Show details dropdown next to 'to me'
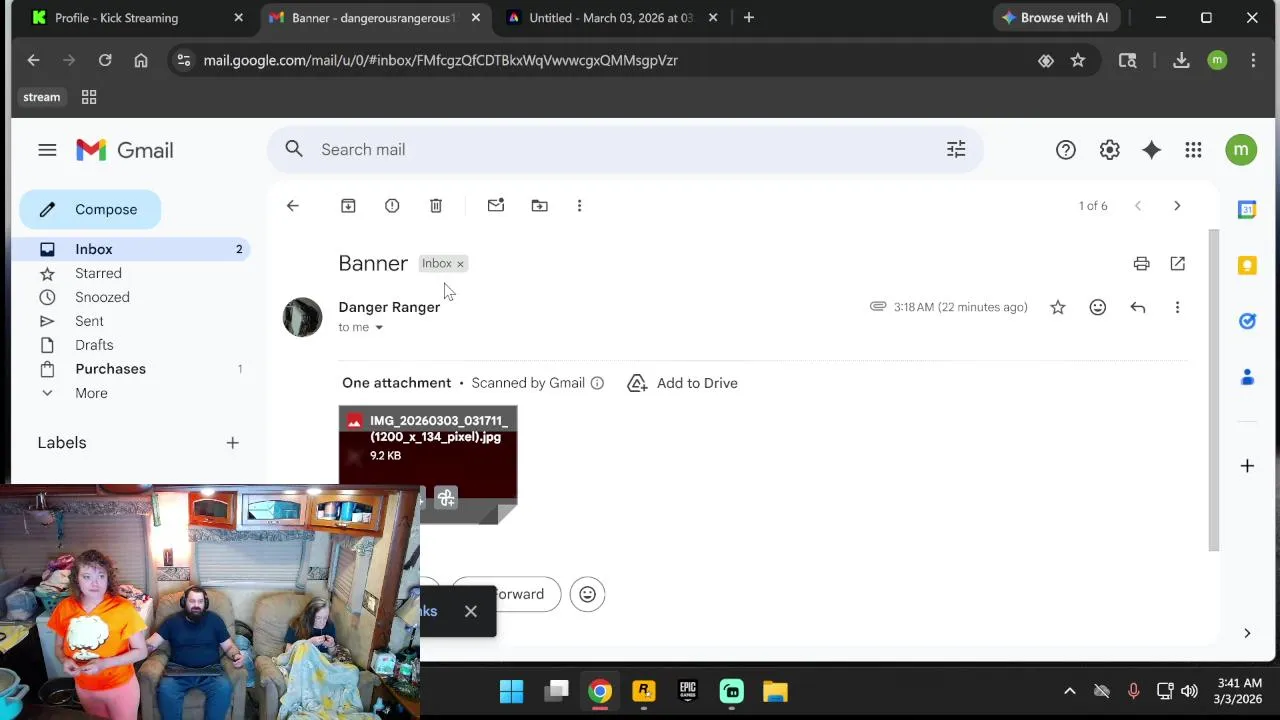 point(379,328)
